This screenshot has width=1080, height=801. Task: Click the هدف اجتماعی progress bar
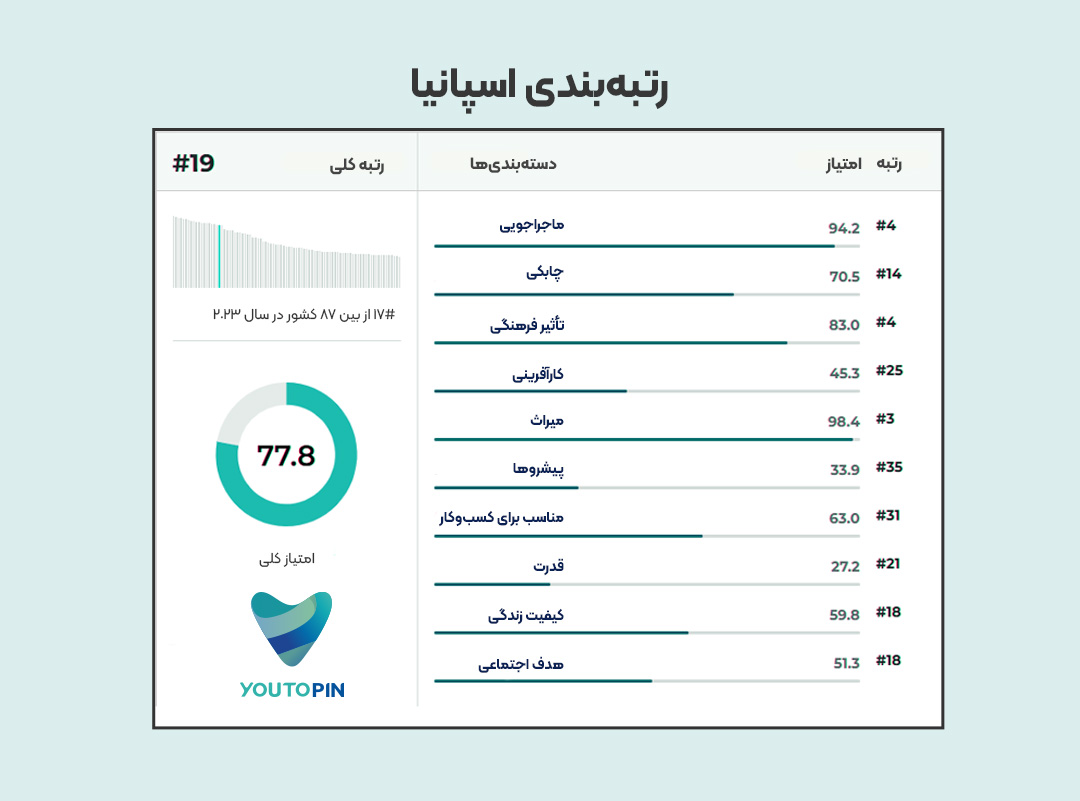click(647, 681)
